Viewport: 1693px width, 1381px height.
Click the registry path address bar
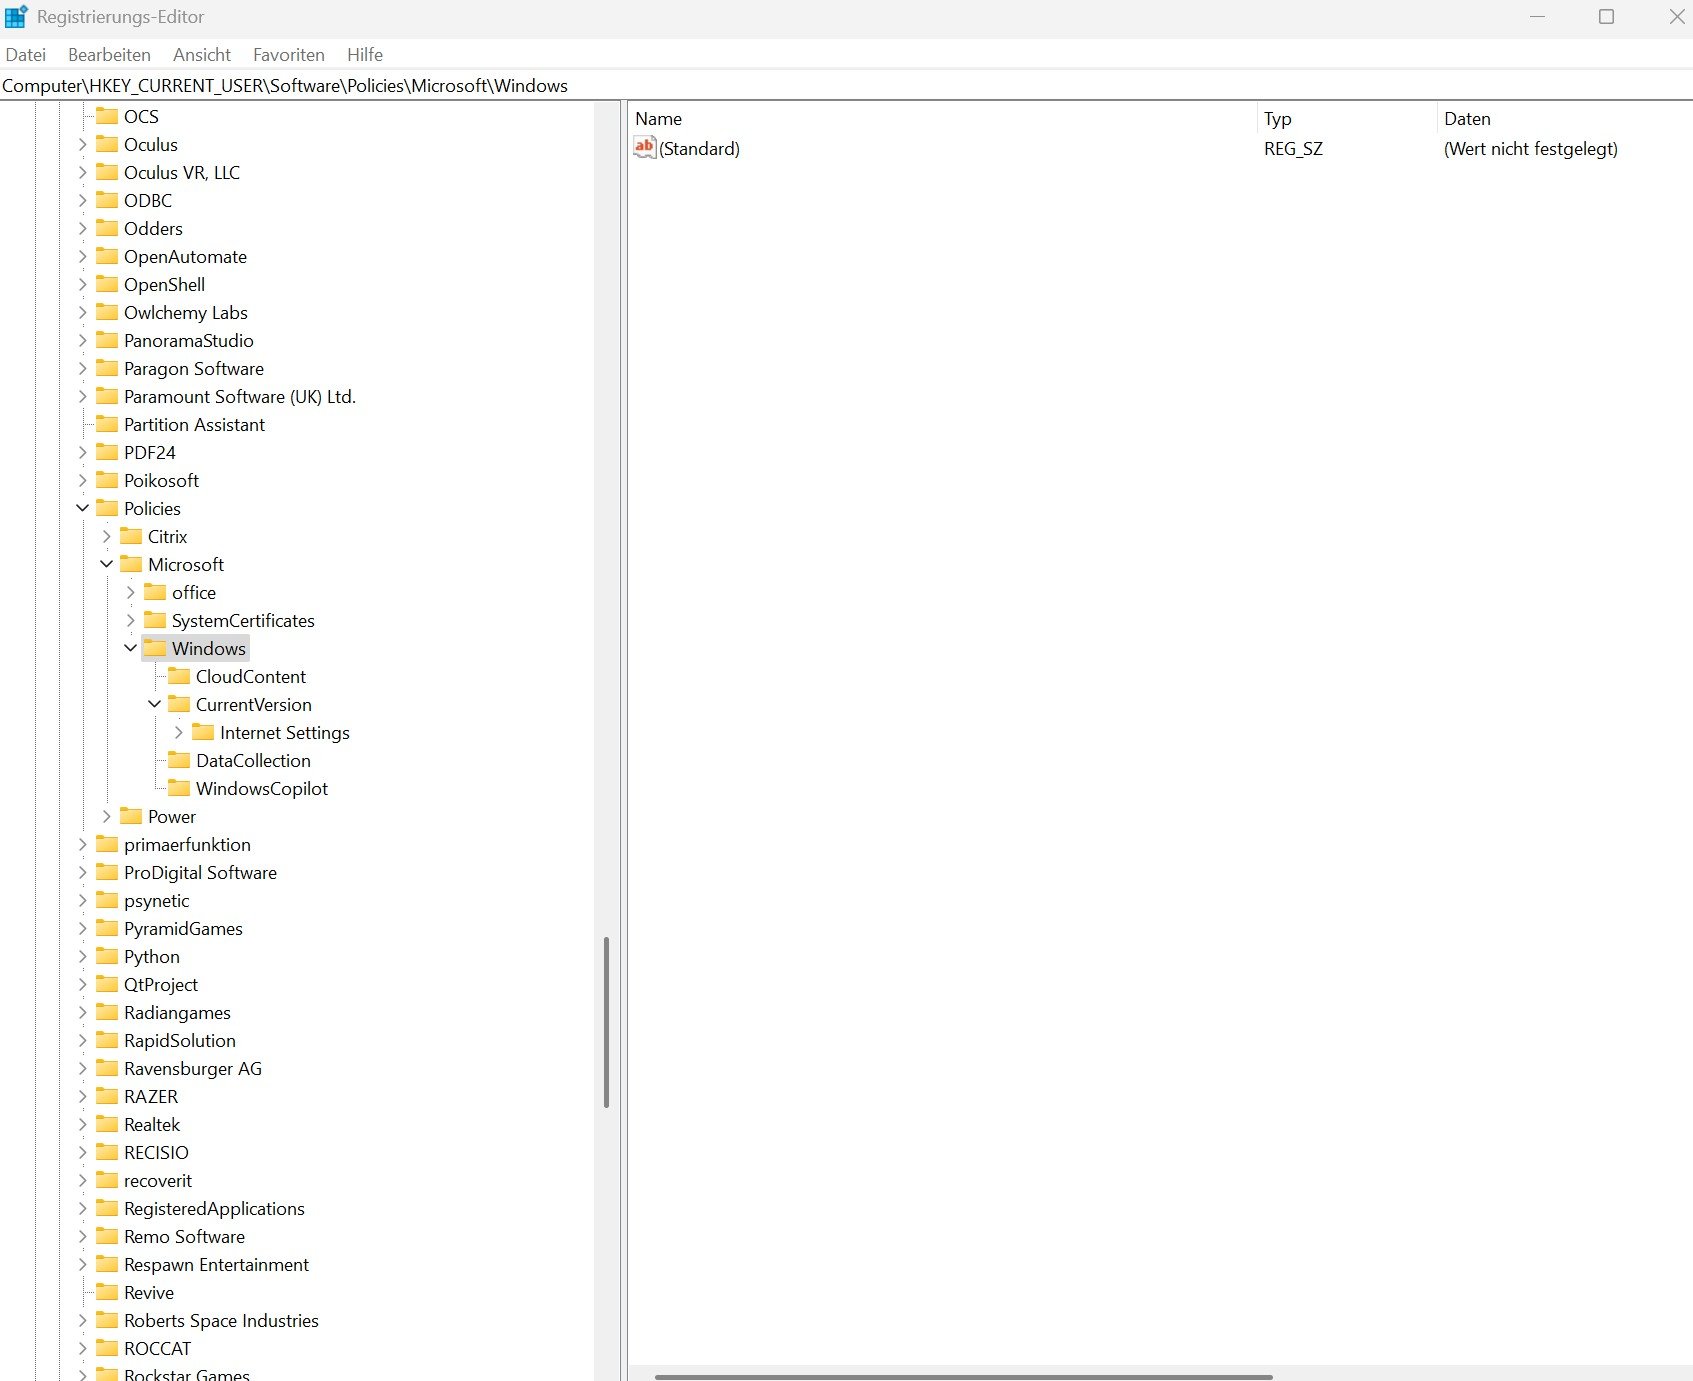[846, 86]
